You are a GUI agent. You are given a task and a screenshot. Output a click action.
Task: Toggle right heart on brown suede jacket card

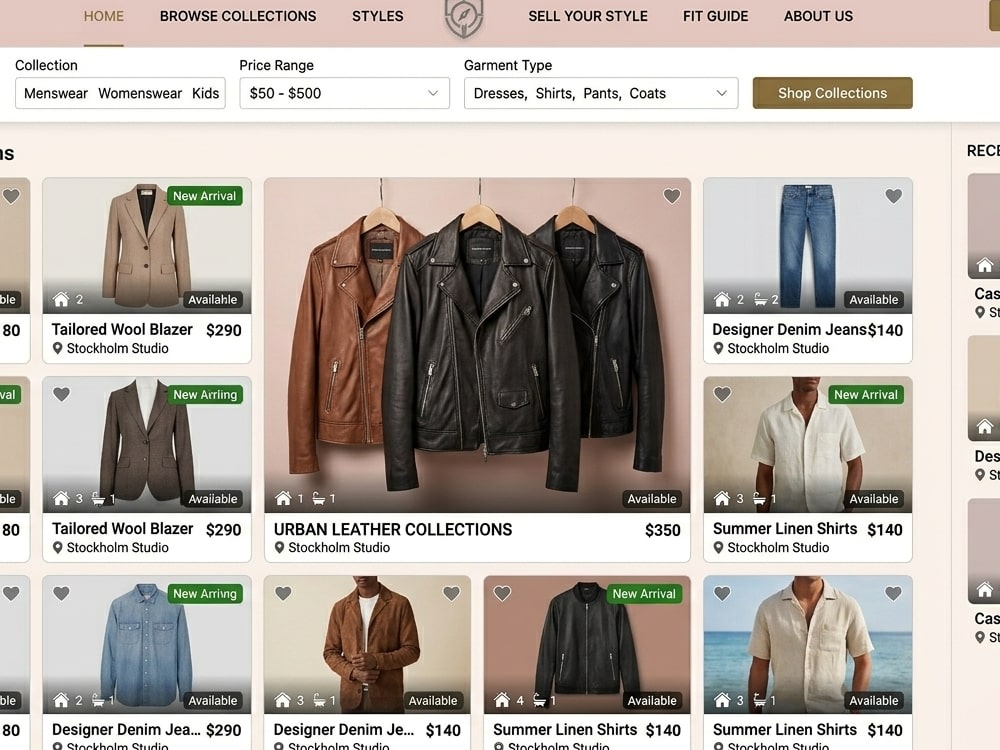[x=452, y=594]
